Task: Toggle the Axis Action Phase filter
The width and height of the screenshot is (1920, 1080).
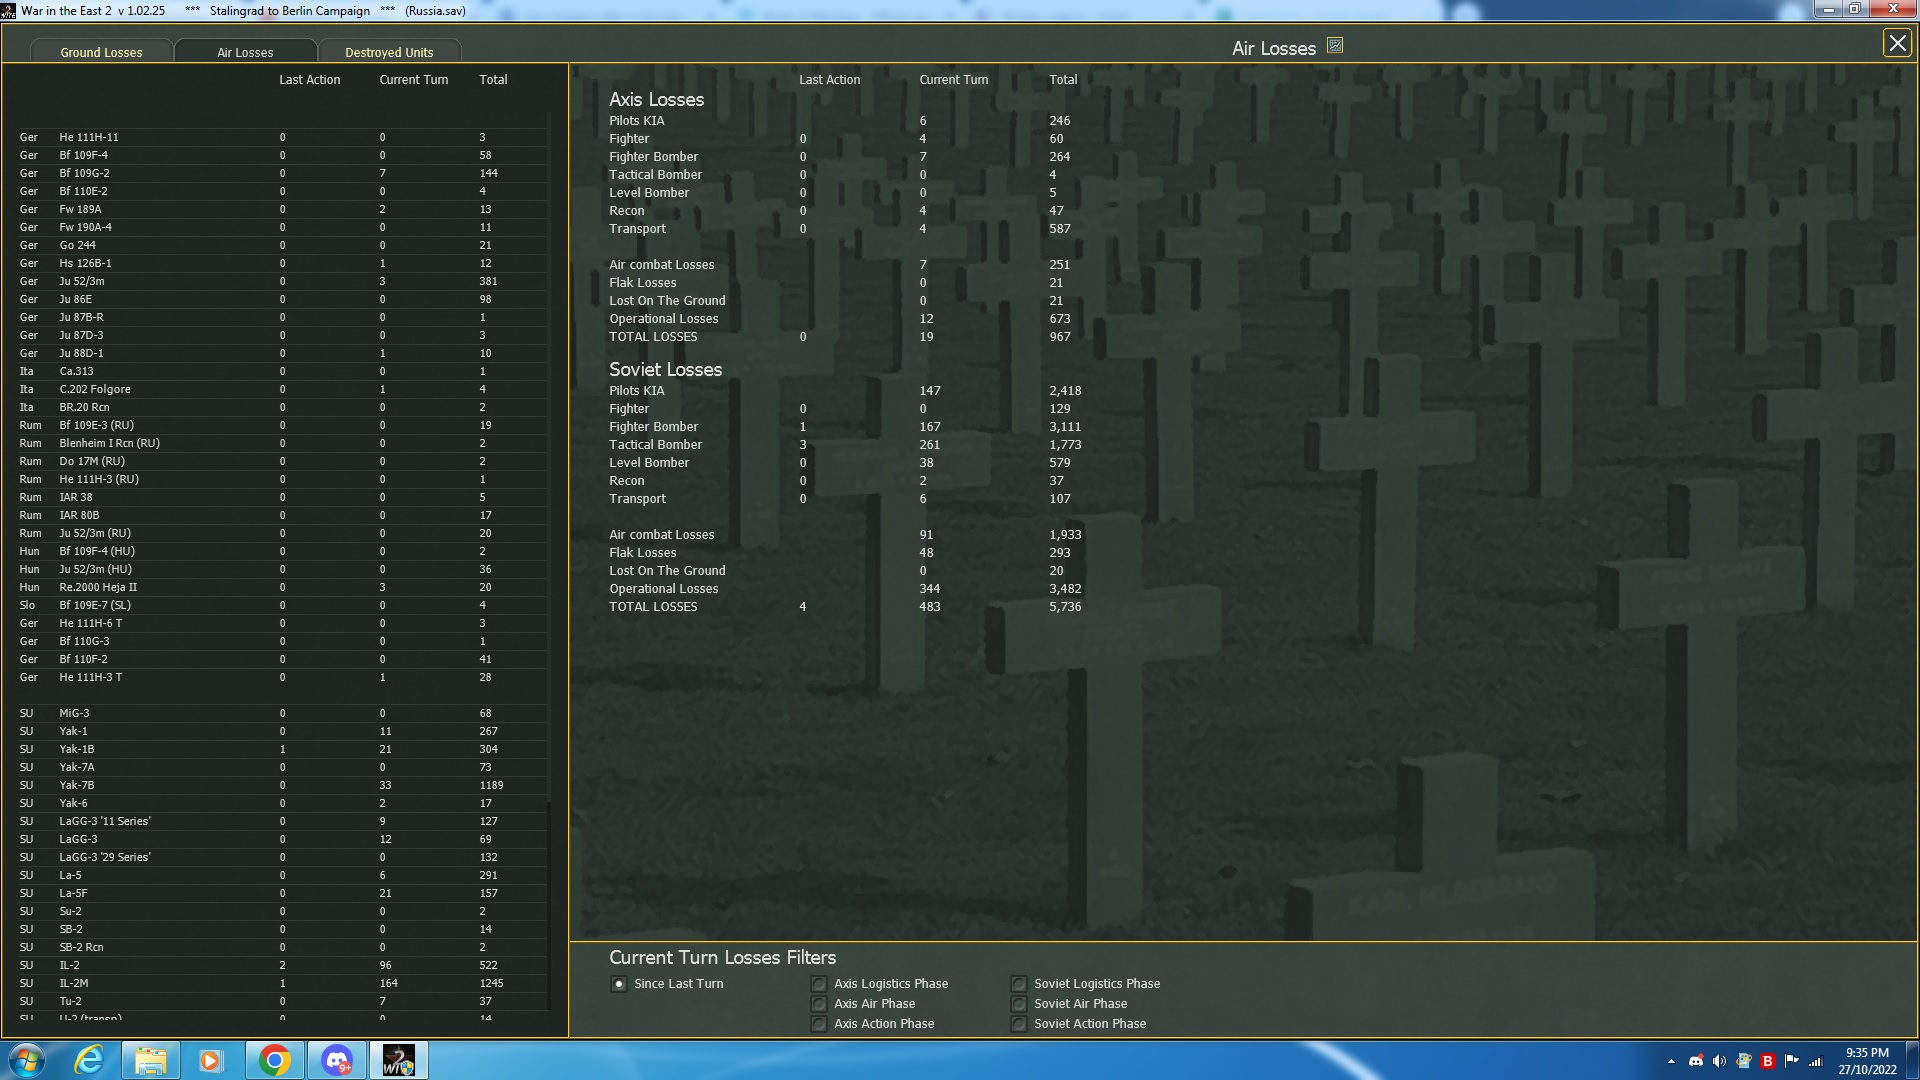Action: (819, 1024)
